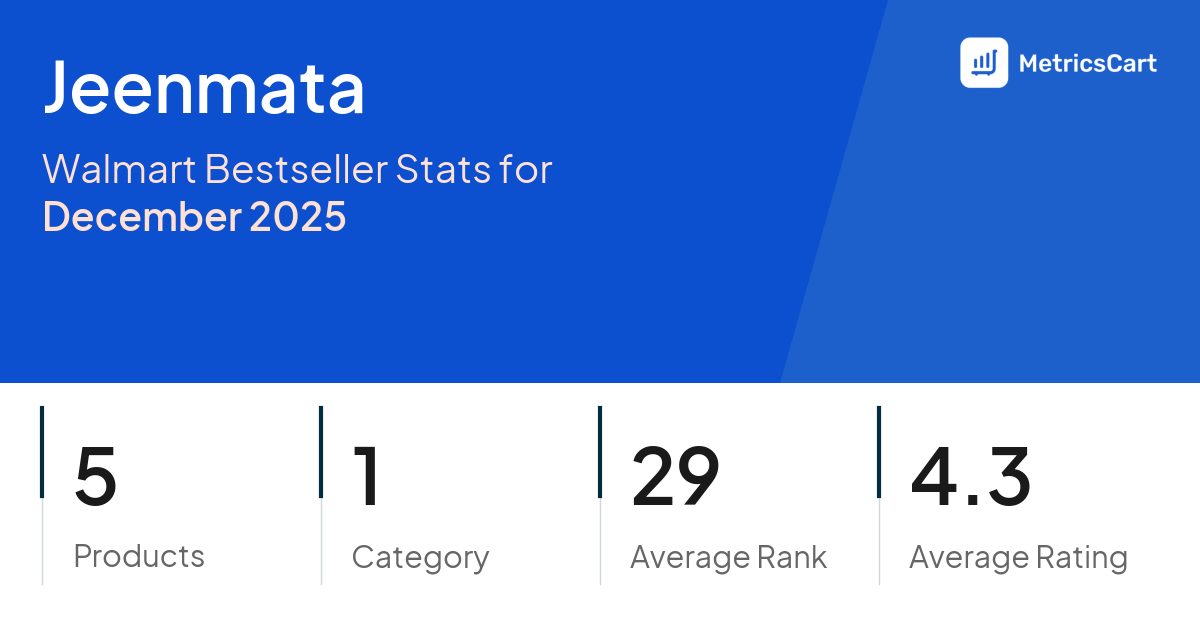The height and width of the screenshot is (628, 1200).
Task: Click the average rating value 4.3
Action: click(x=970, y=477)
